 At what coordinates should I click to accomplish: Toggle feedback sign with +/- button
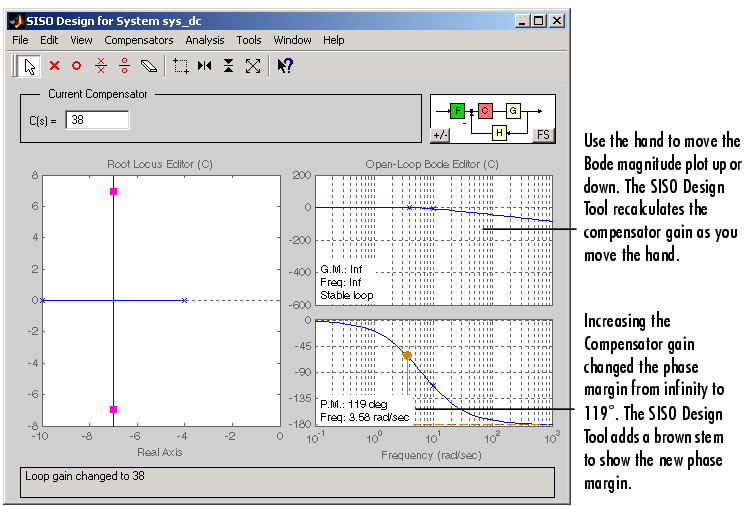(x=440, y=135)
